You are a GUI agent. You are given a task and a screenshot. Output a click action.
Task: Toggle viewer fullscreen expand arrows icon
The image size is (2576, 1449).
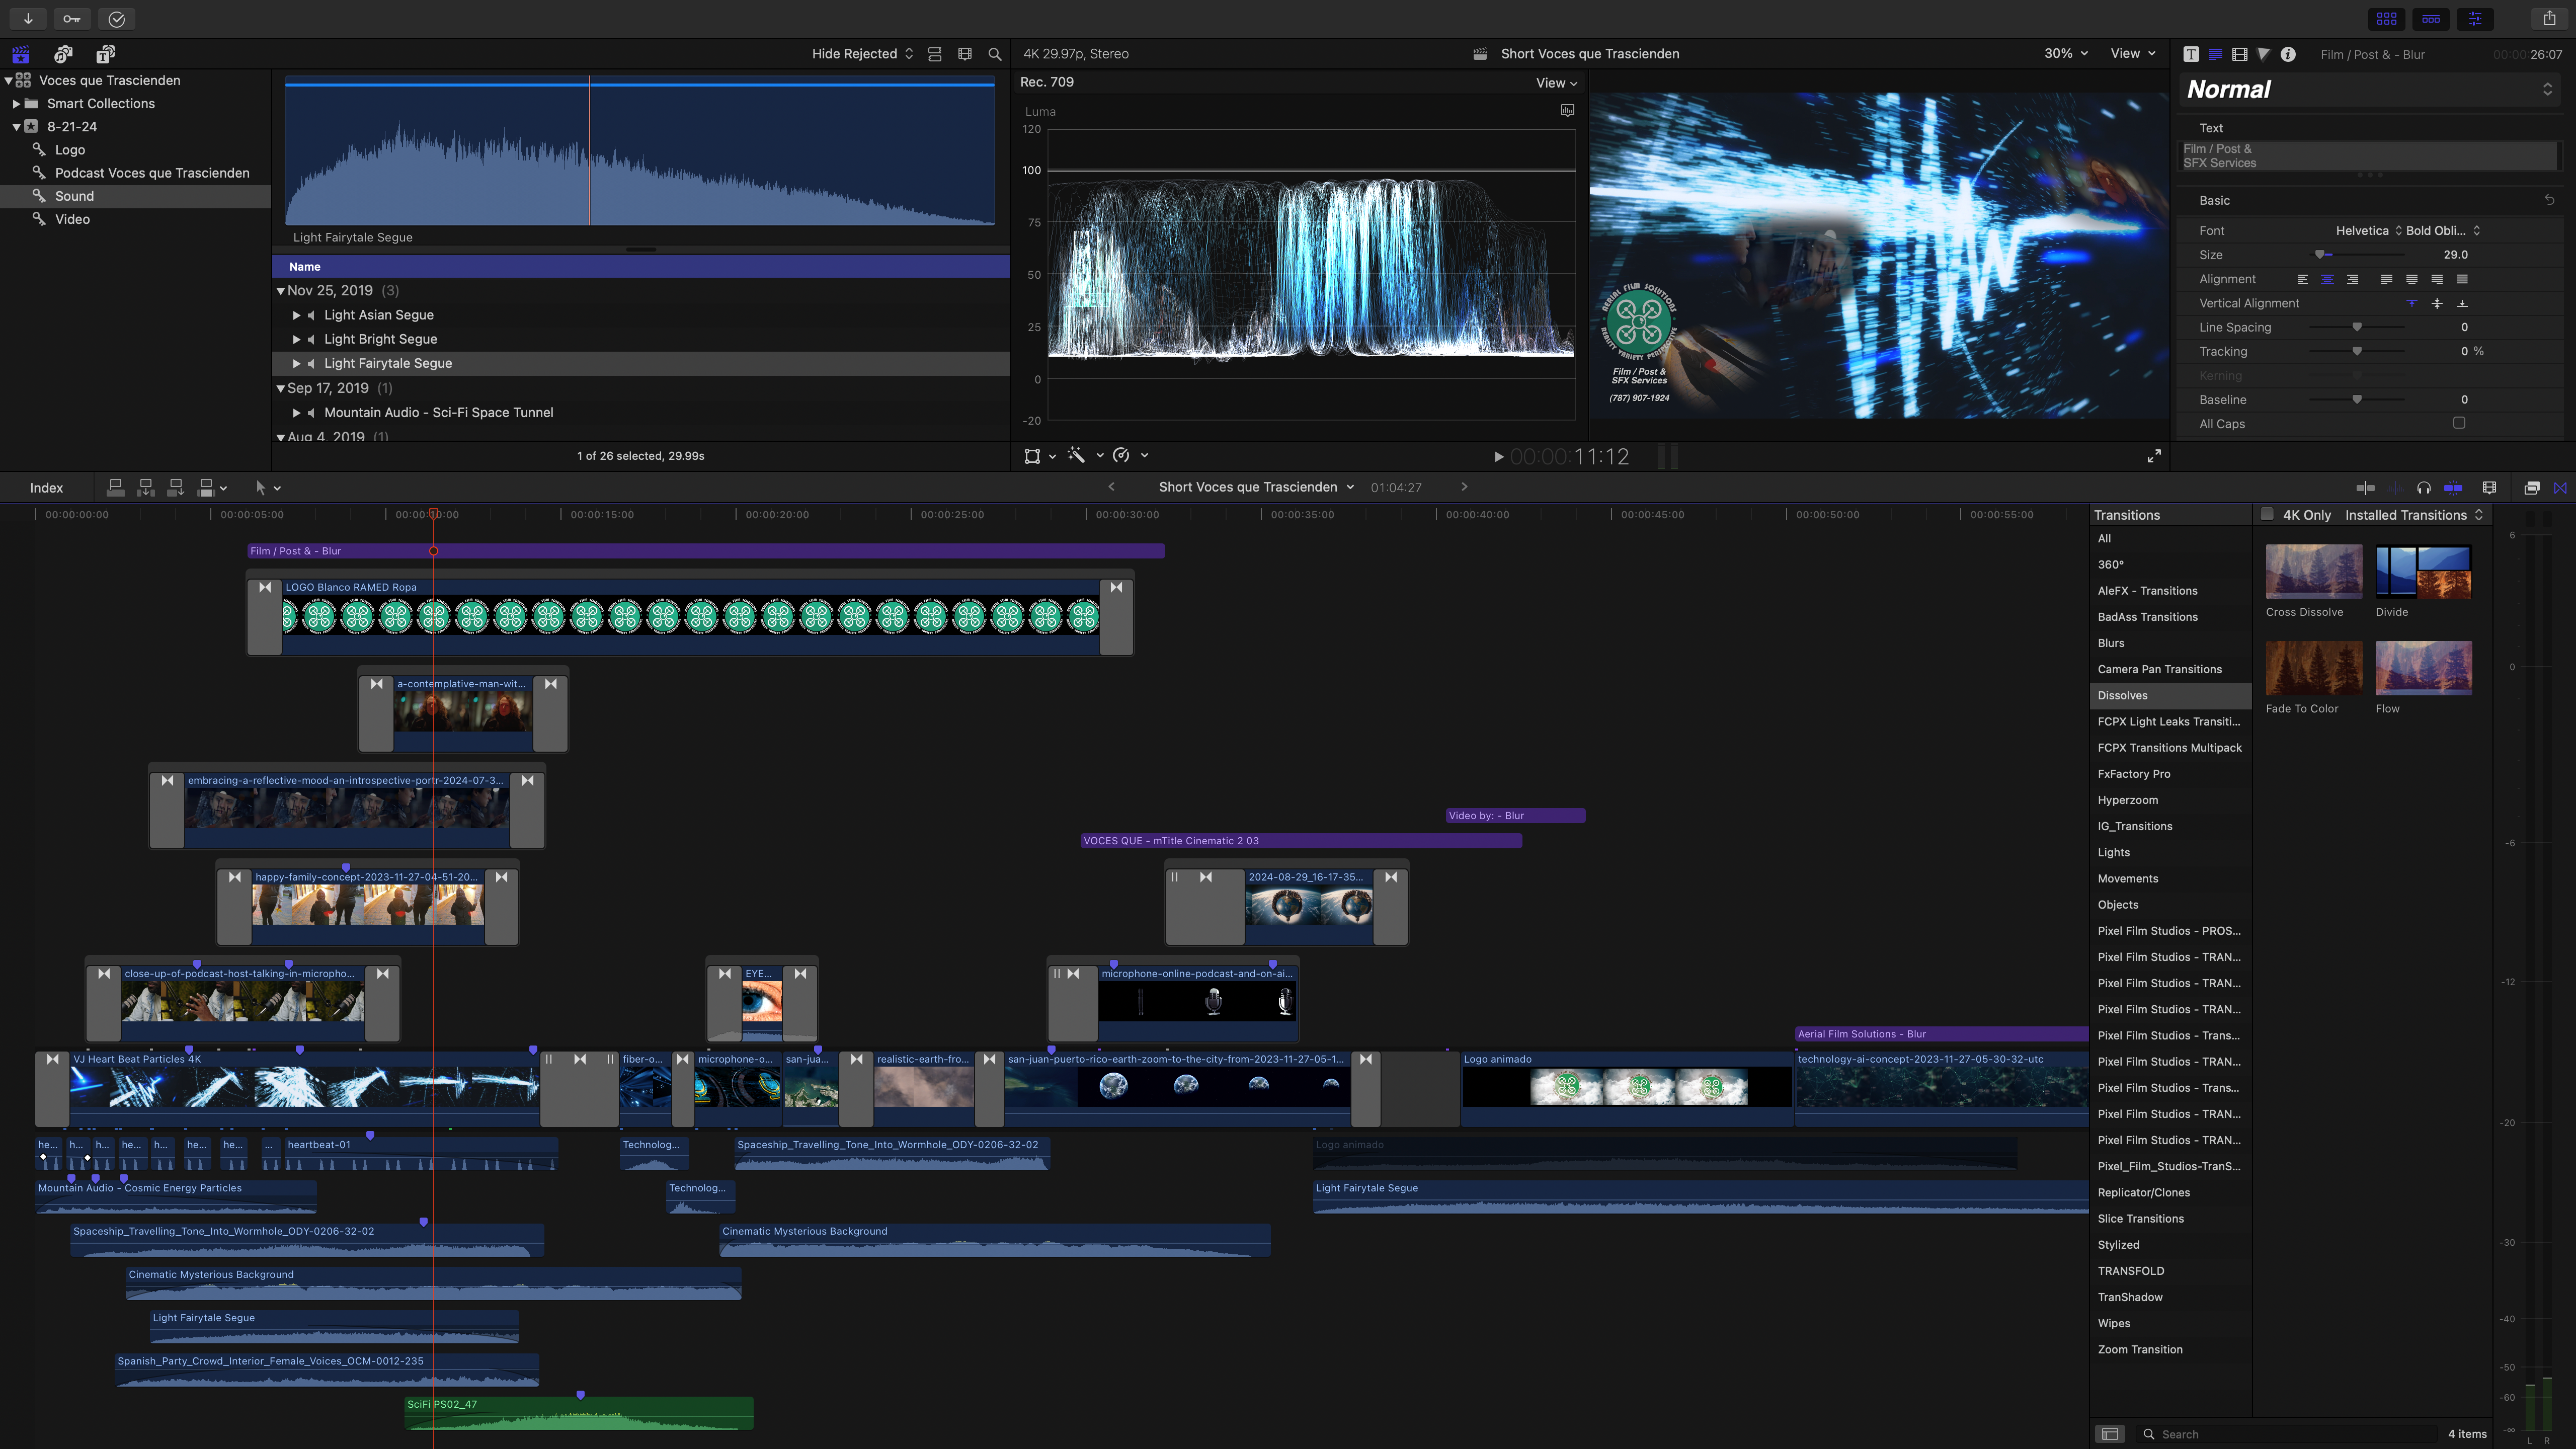pyautogui.click(x=2154, y=456)
